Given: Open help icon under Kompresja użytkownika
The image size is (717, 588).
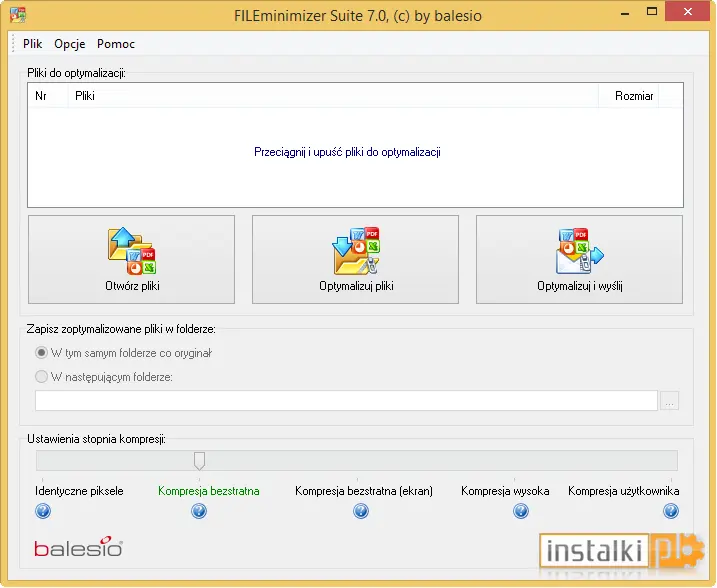Looking at the screenshot, I should click(x=671, y=511).
